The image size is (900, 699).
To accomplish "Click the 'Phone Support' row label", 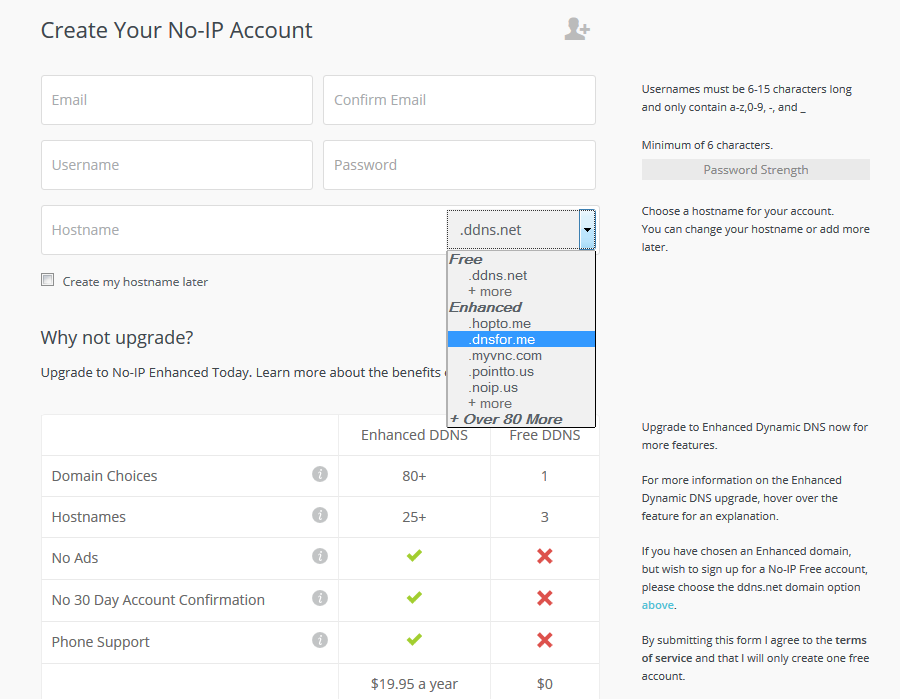I will coord(100,642).
